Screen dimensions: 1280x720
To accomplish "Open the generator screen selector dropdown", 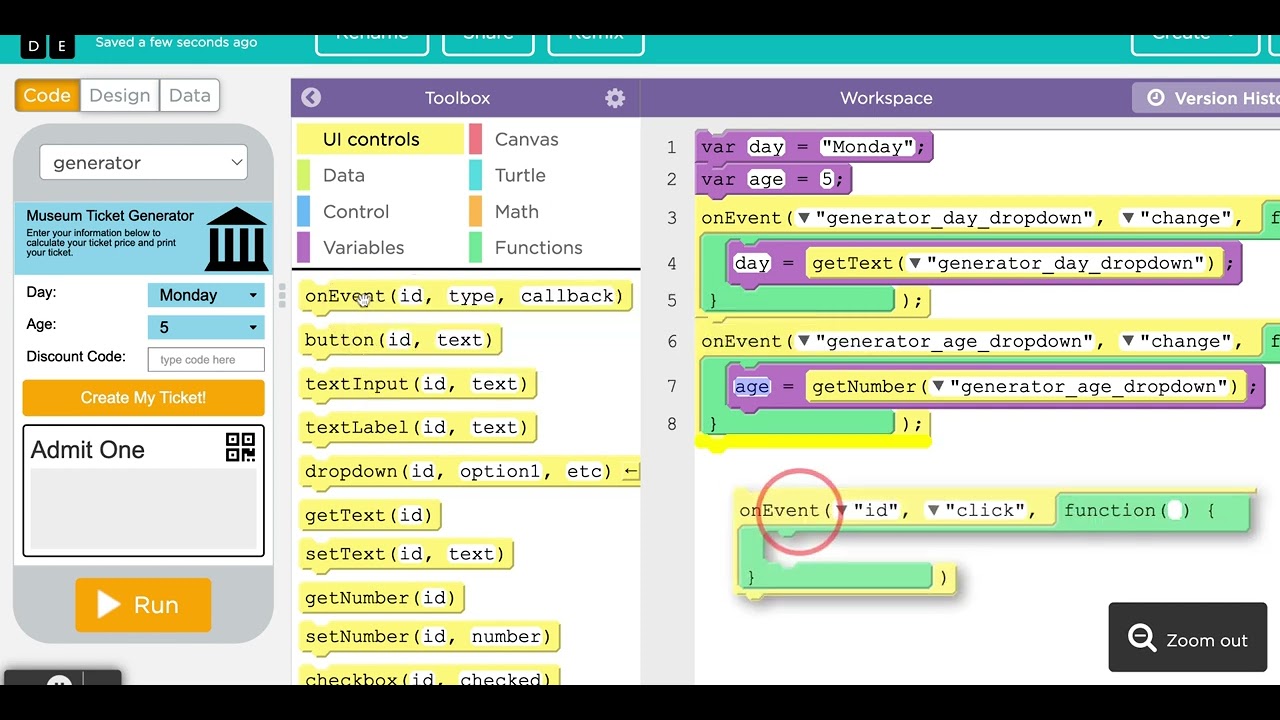I will 143,162.
